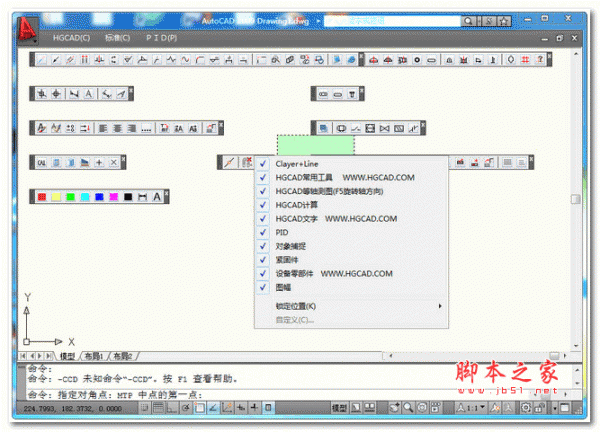This screenshot has height=432, width=600.
Task: Open the red A application menu
Action: (28, 29)
